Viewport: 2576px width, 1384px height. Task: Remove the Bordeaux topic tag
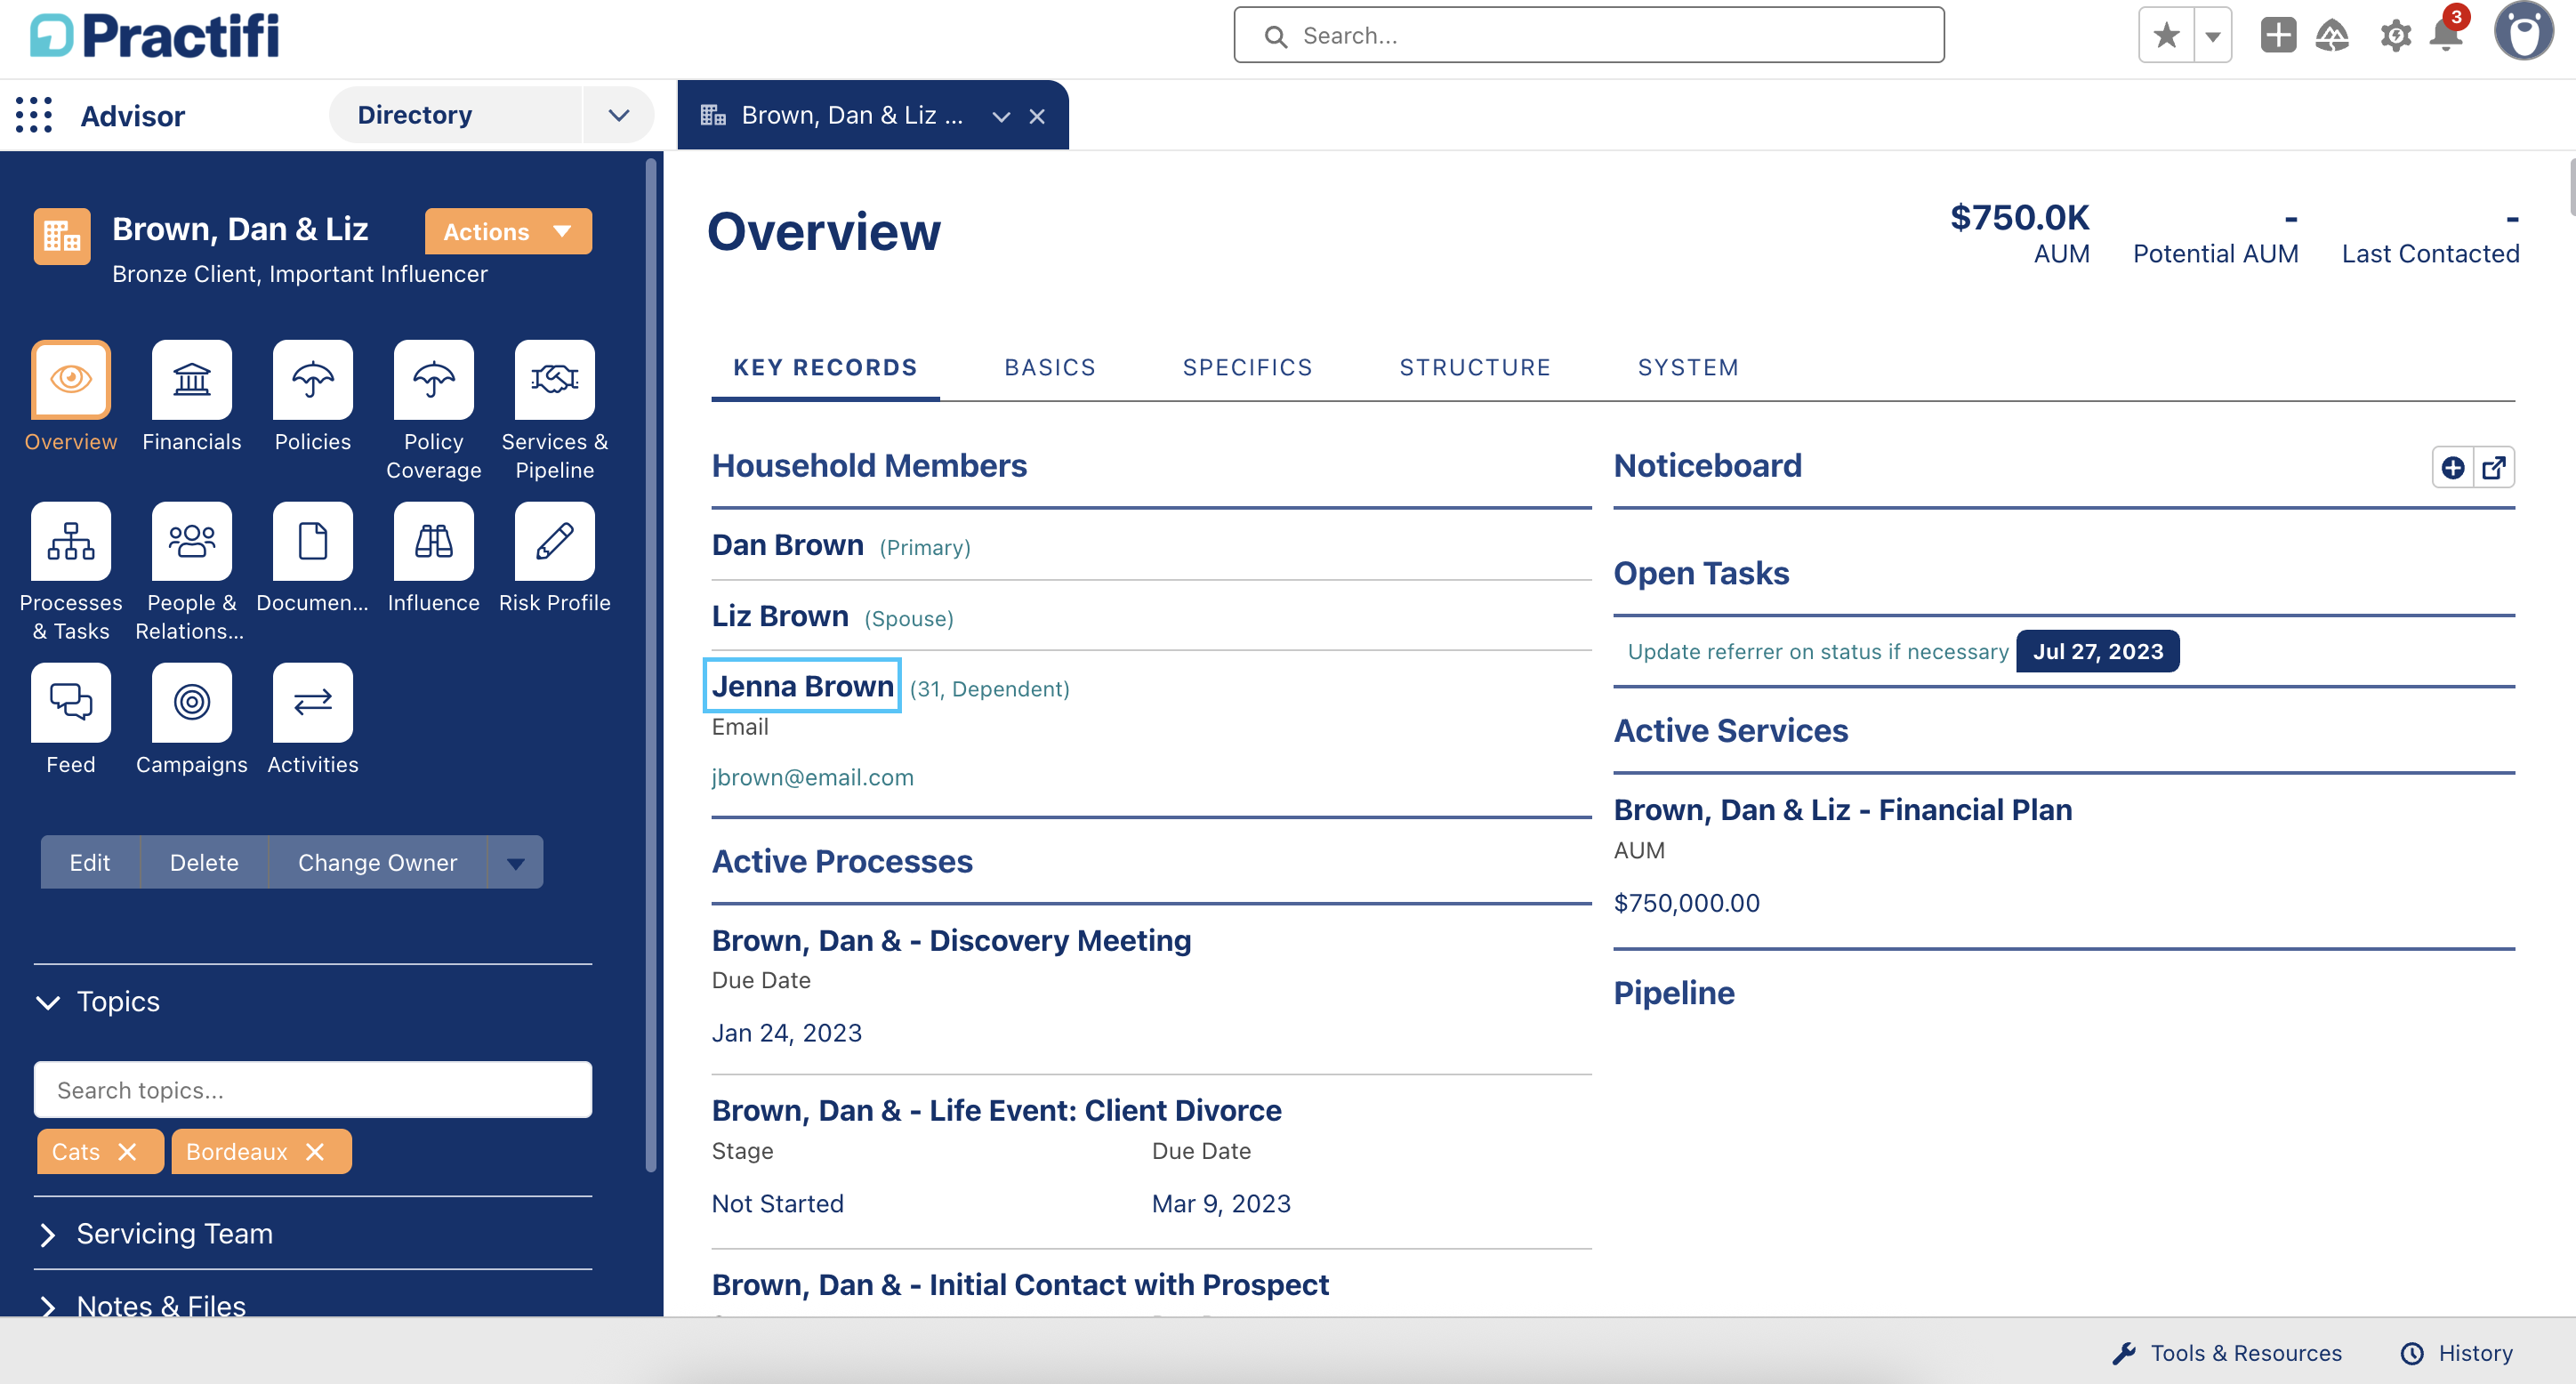(x=314, y=1152)
